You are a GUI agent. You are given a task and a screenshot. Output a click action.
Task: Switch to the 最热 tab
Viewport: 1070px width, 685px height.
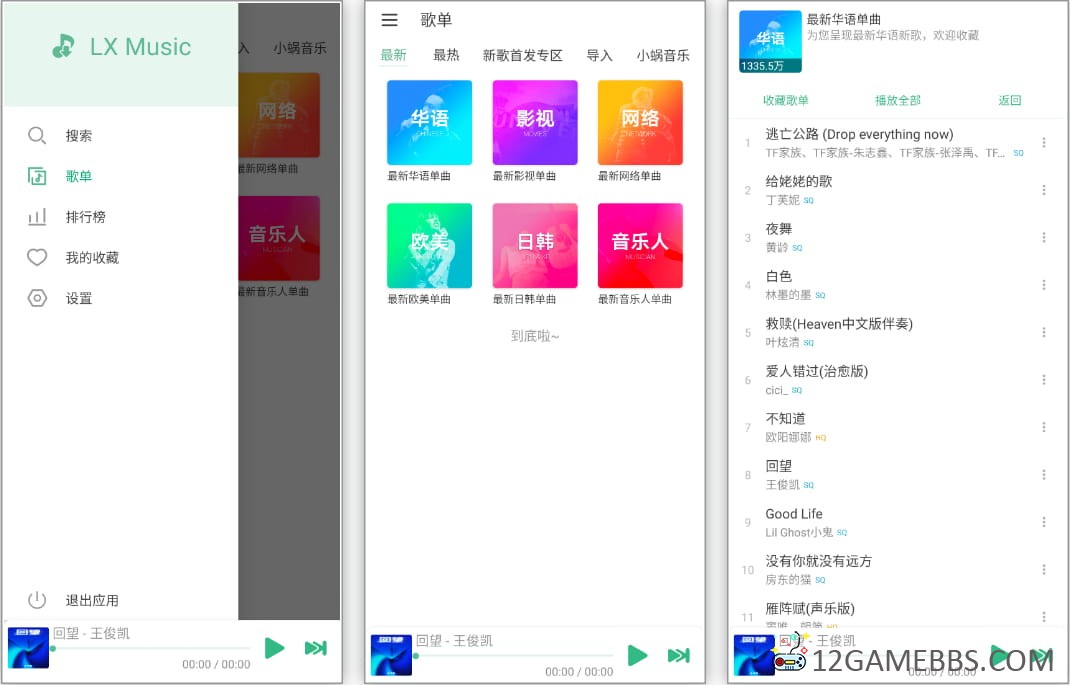tap(446, 56)
